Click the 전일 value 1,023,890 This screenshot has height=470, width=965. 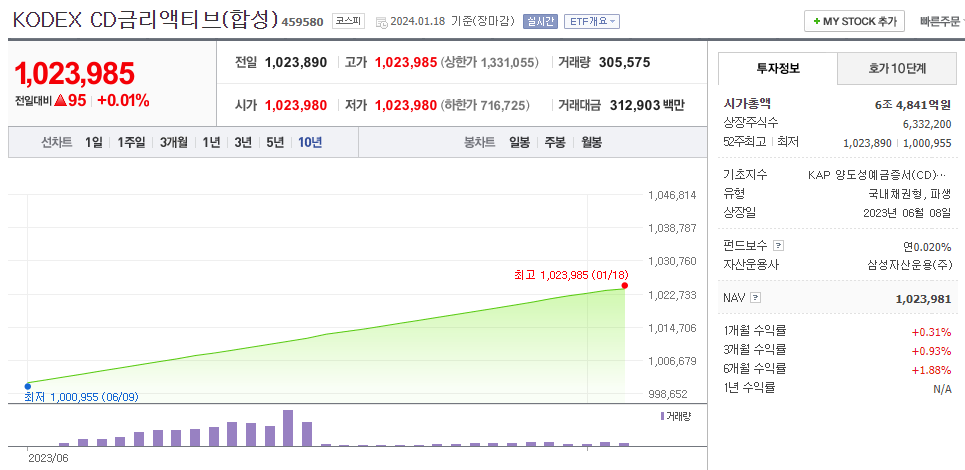[296, 62]
